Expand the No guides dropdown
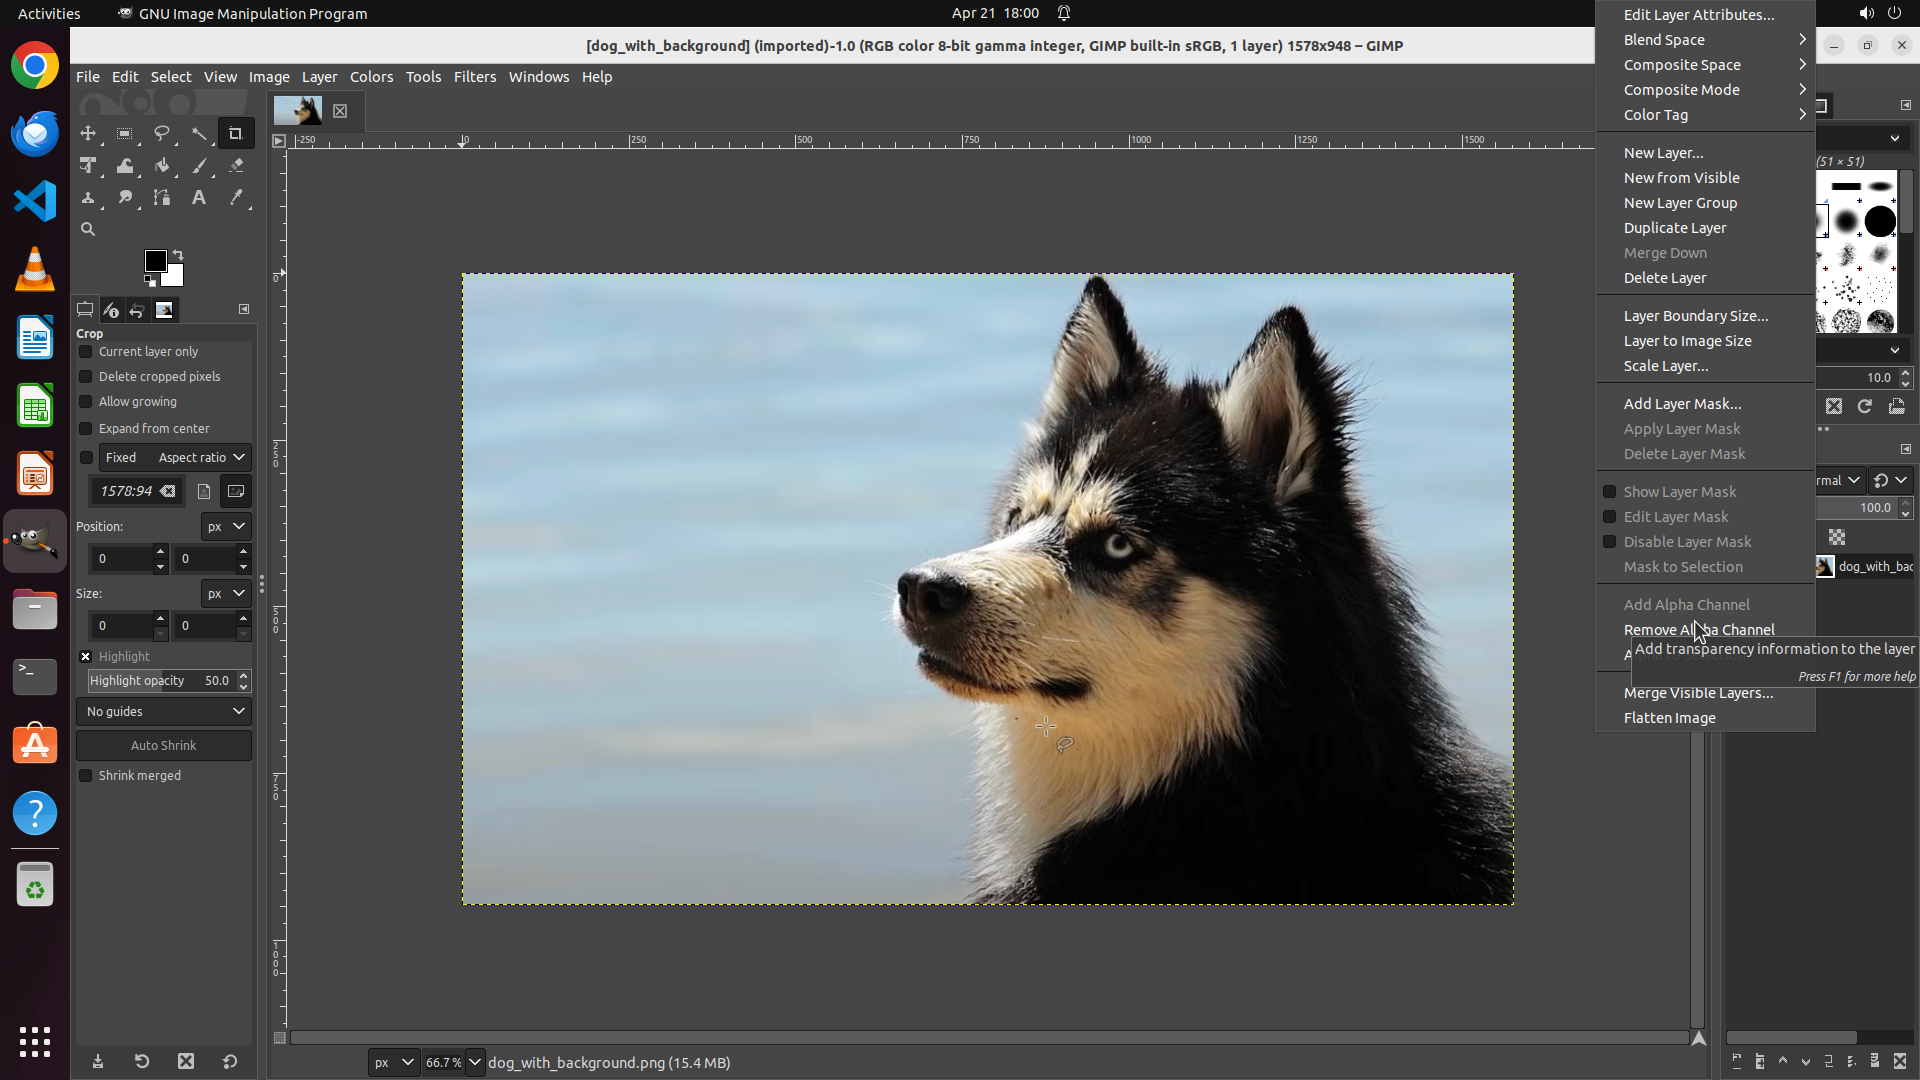Viewport: 1920px width, 1080px height. [164, 712]
